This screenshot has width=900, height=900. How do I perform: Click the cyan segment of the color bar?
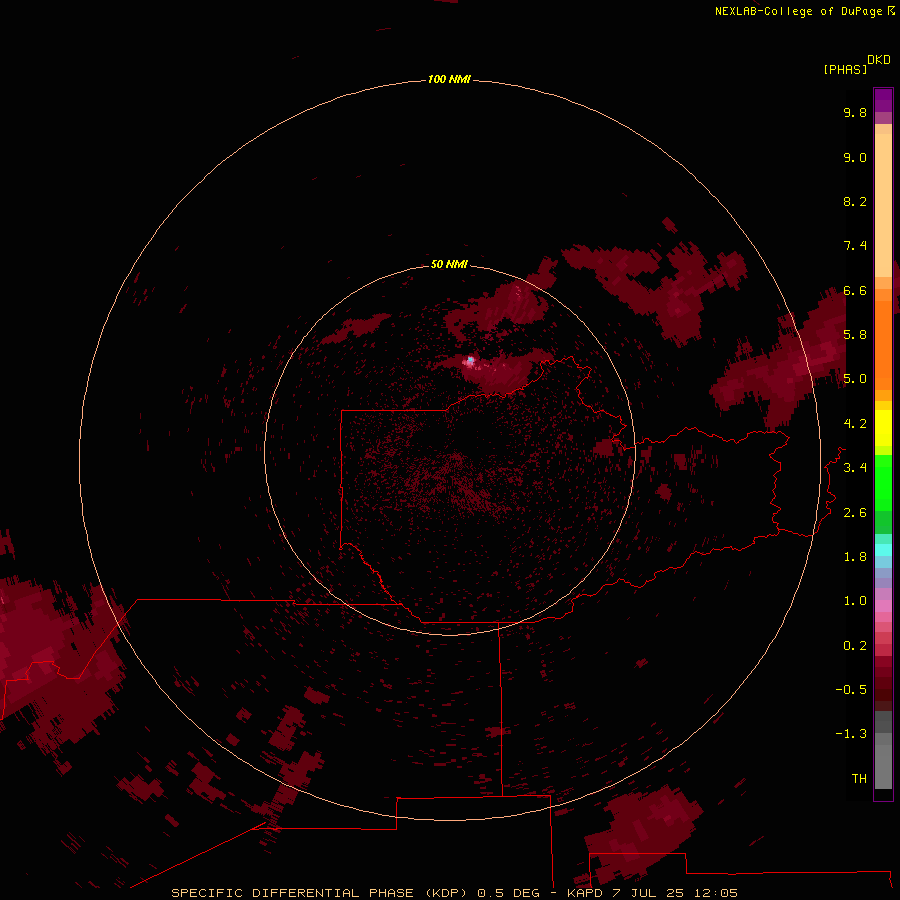tap(883, 550)
